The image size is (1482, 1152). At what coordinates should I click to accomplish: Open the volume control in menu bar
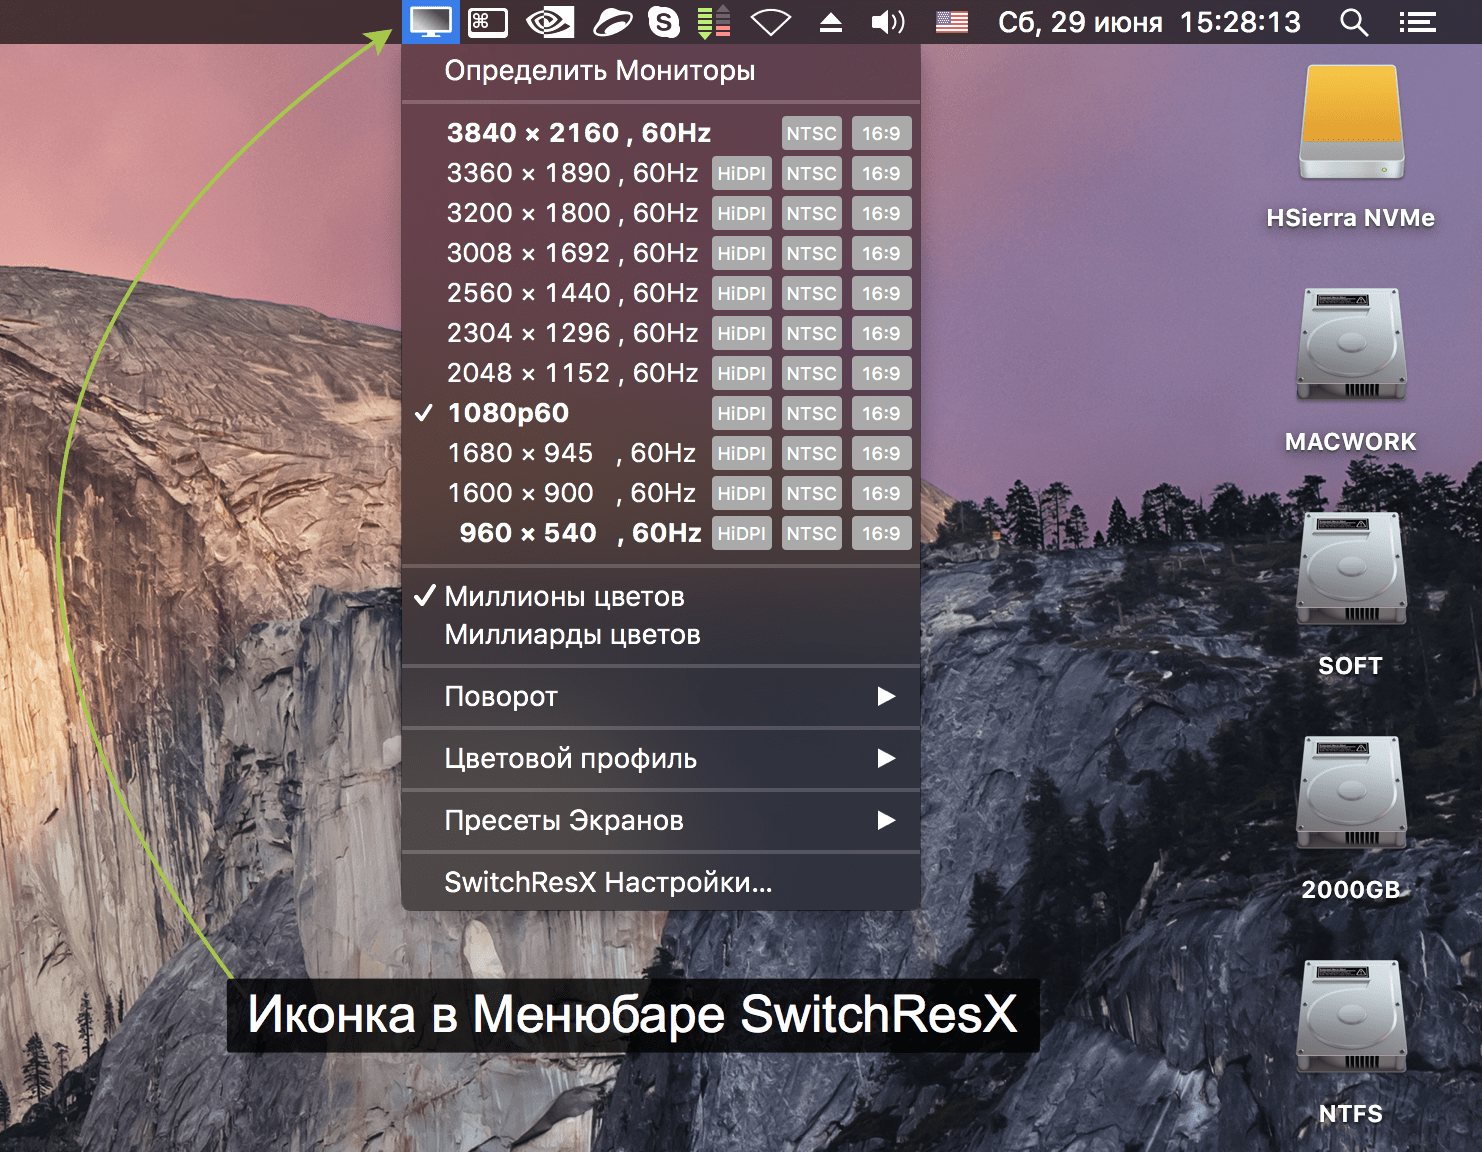click(887, 22)
